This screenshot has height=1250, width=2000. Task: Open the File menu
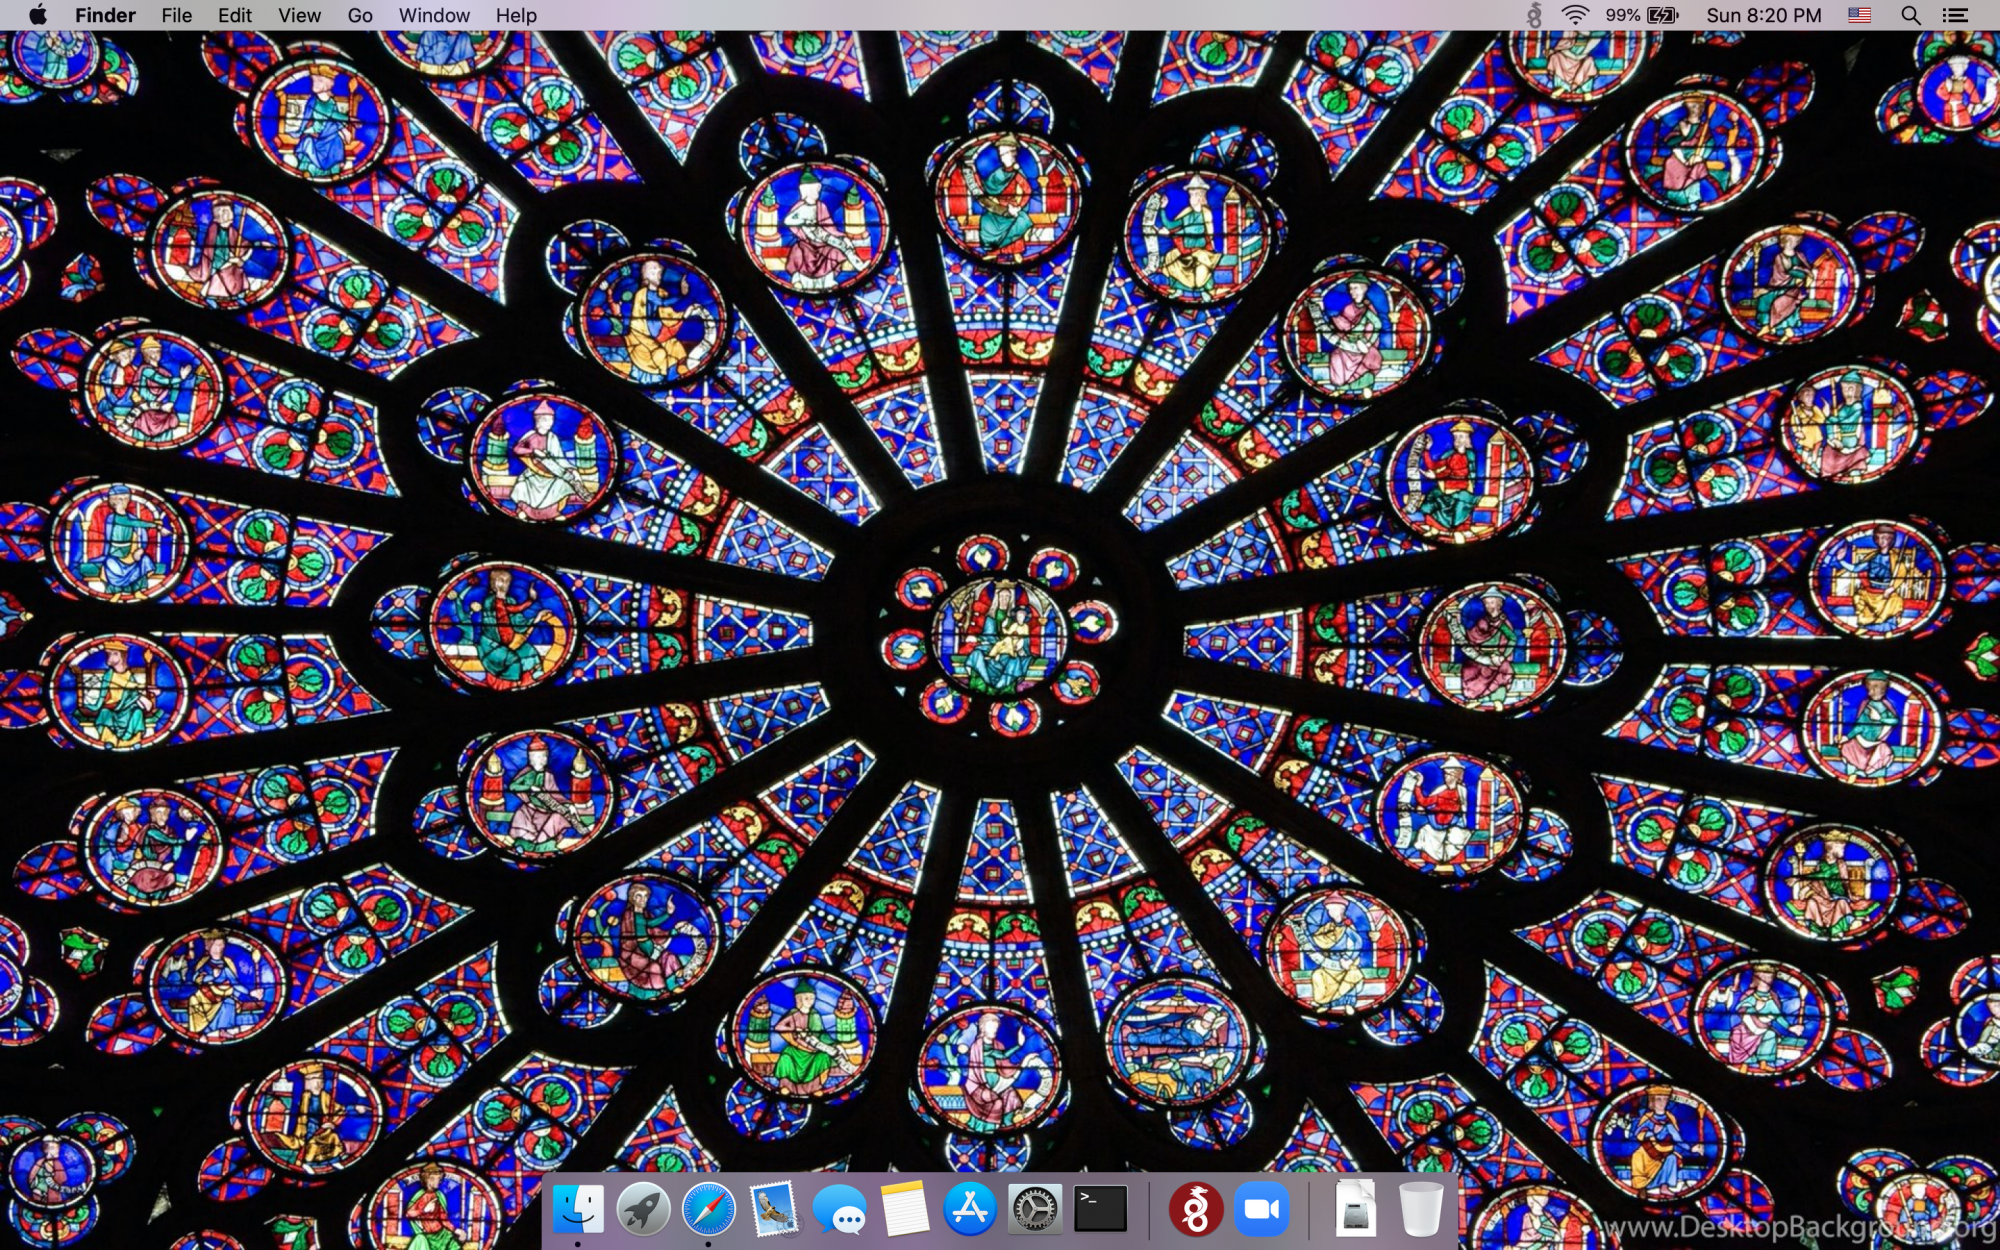(x=177, y=15)
